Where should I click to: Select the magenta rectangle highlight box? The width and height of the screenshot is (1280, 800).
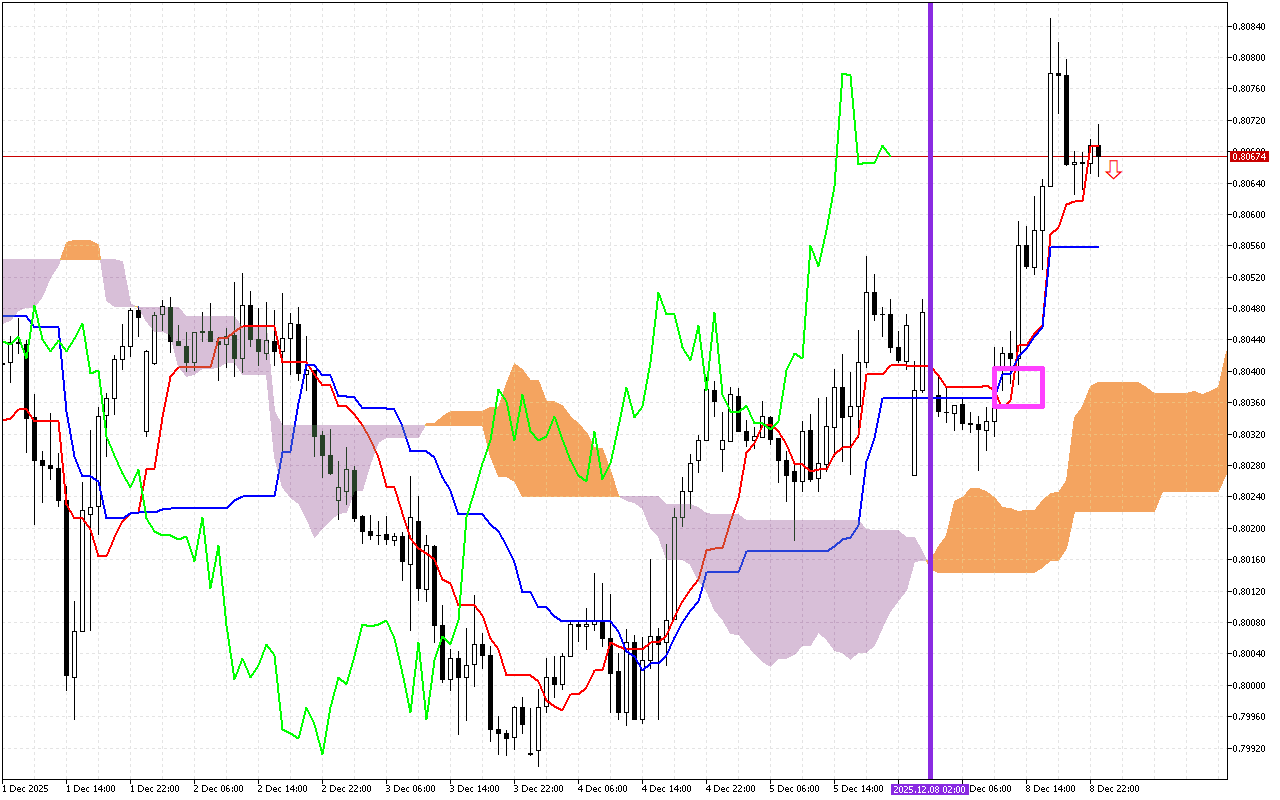[x=1018, y=387]
